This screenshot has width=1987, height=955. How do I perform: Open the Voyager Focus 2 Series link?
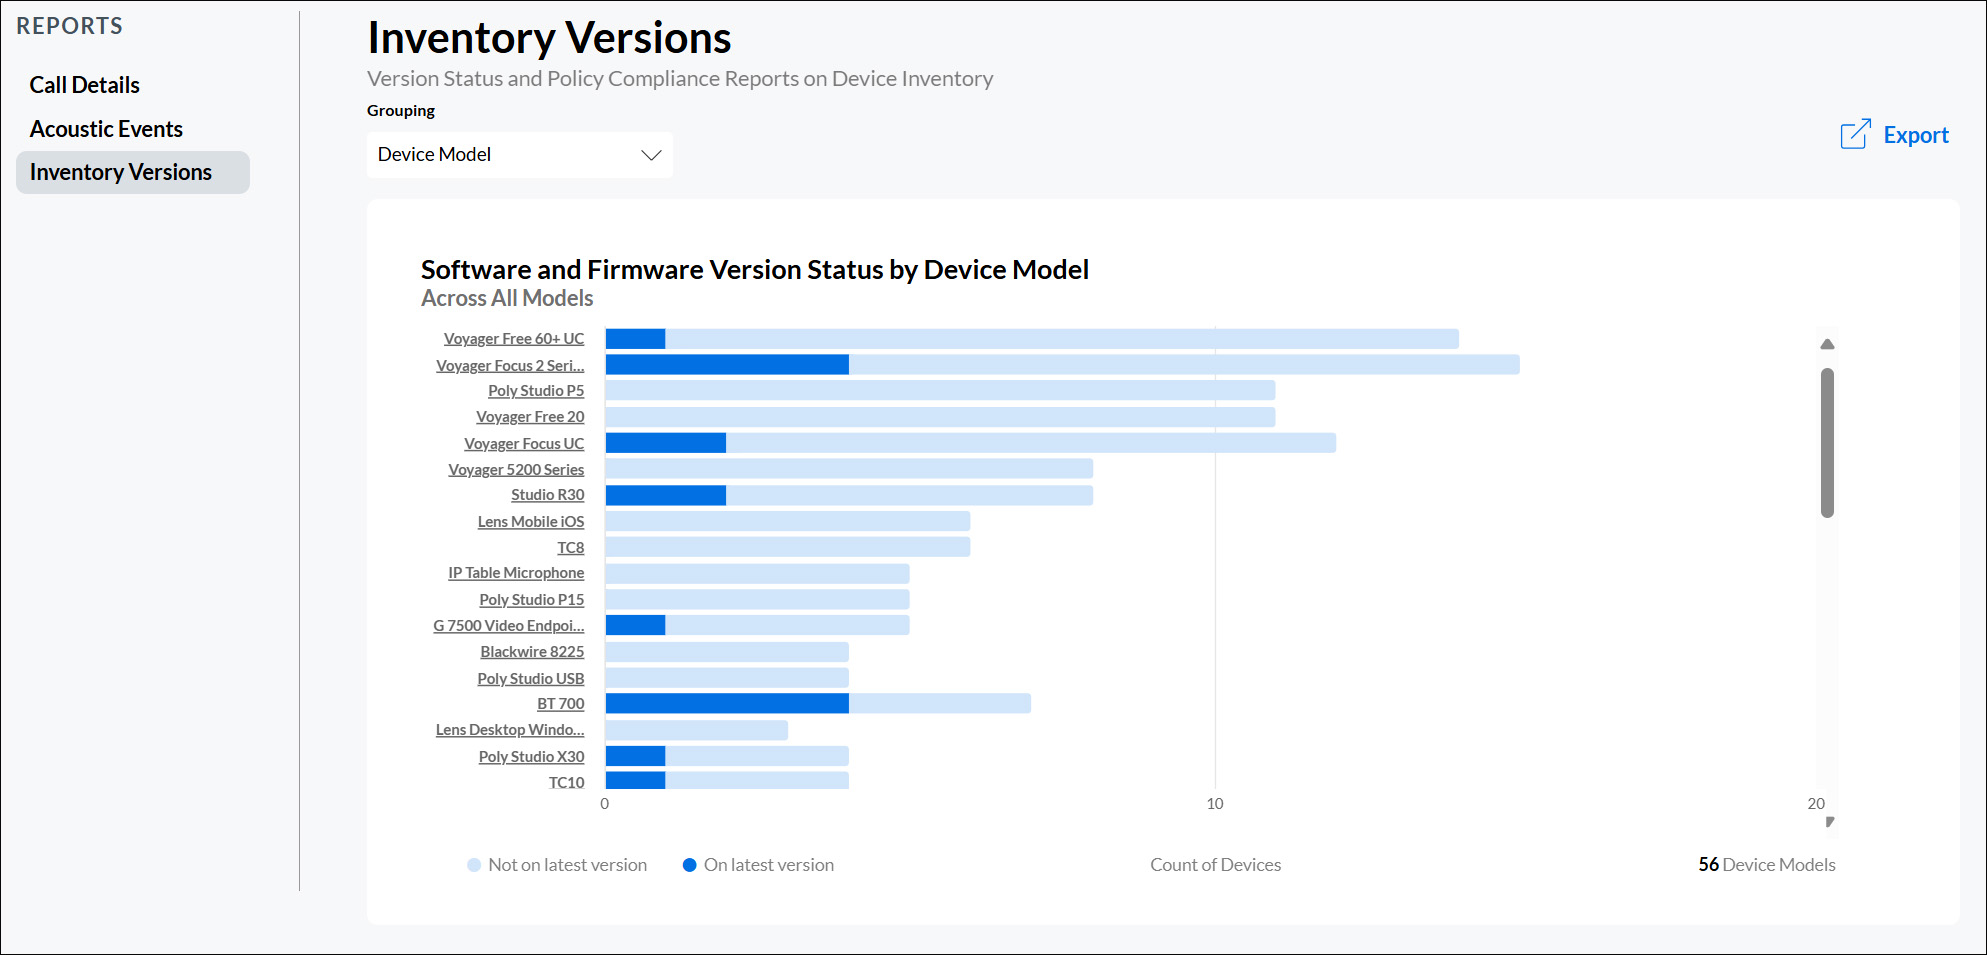[510, 365]
